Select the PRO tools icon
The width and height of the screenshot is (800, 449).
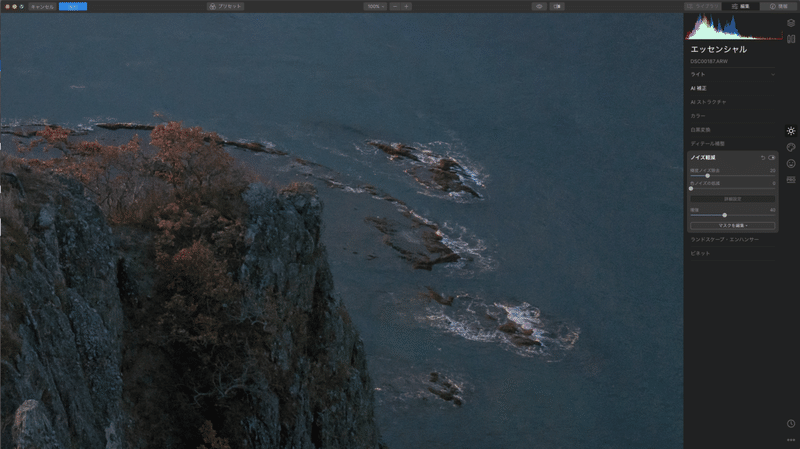coord(791,180)
